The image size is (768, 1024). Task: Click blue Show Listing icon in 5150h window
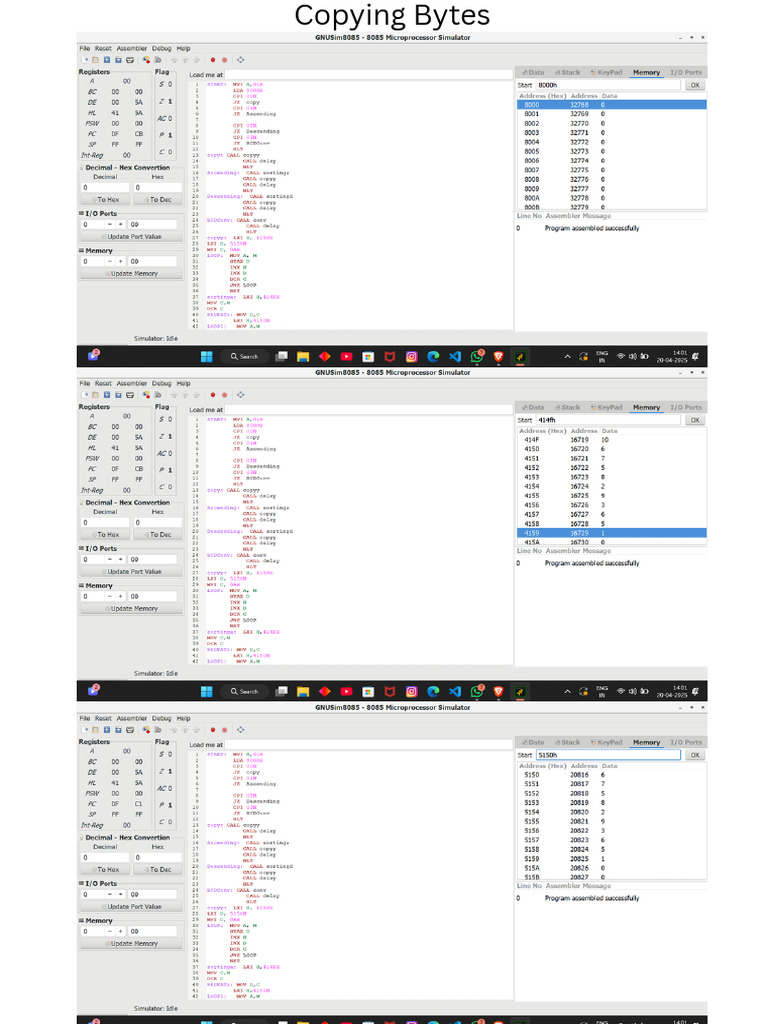pos(240,730)
